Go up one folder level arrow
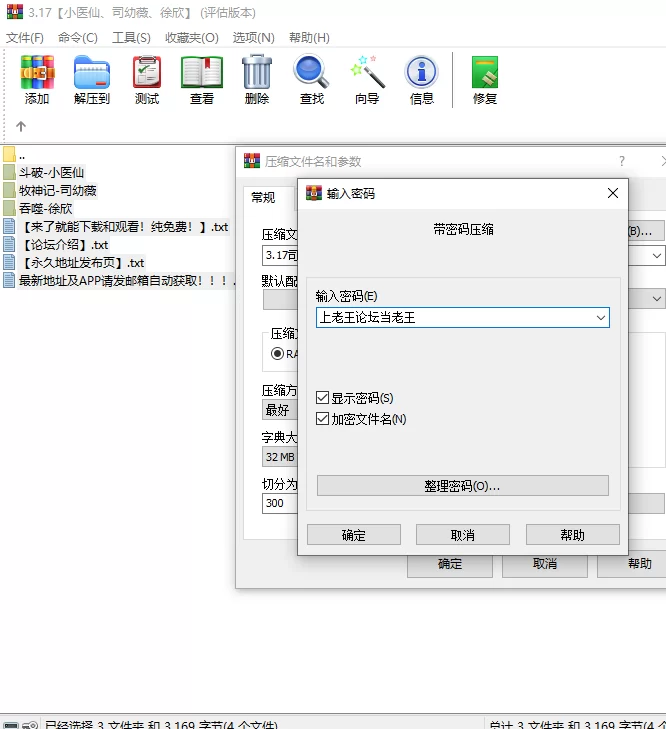Screen dimensions: 666x729 (20, 126)
